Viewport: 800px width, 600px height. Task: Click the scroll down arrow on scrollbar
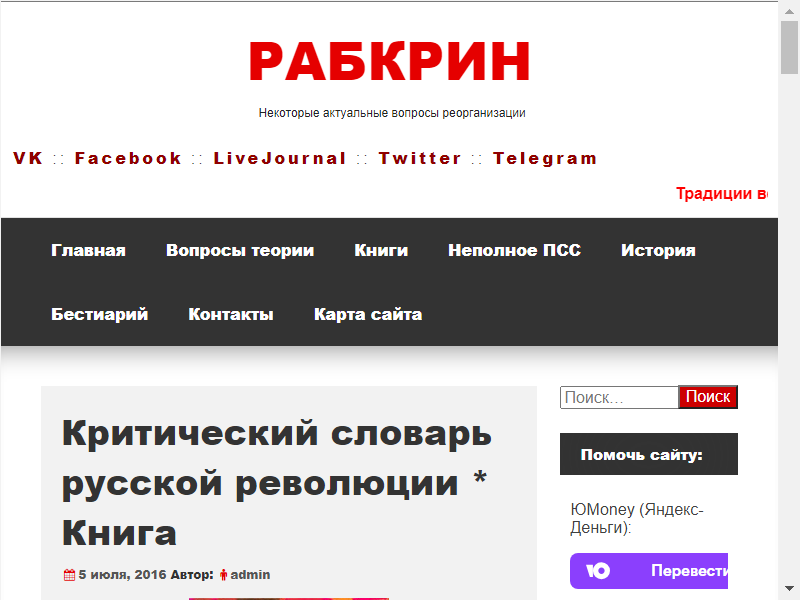click(x=789, y=589)
